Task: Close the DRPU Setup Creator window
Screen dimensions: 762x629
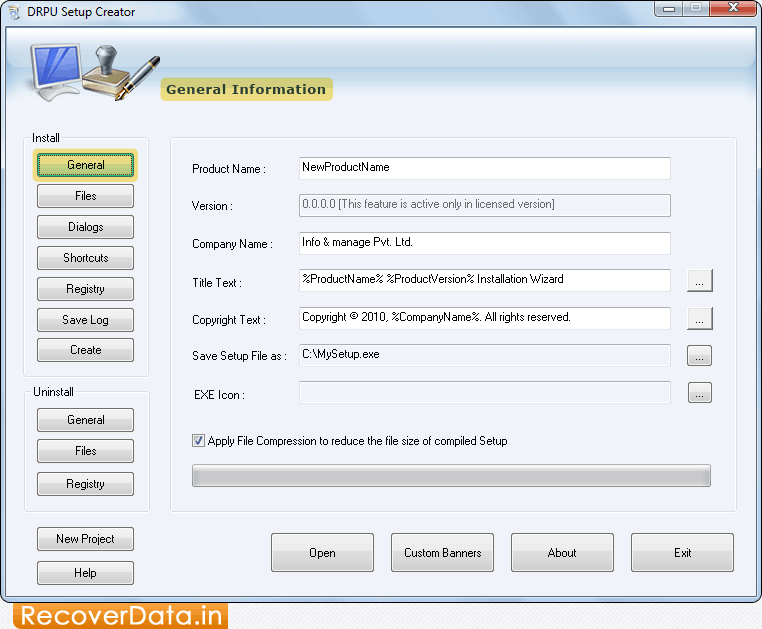Action: (x=733, y=8)
